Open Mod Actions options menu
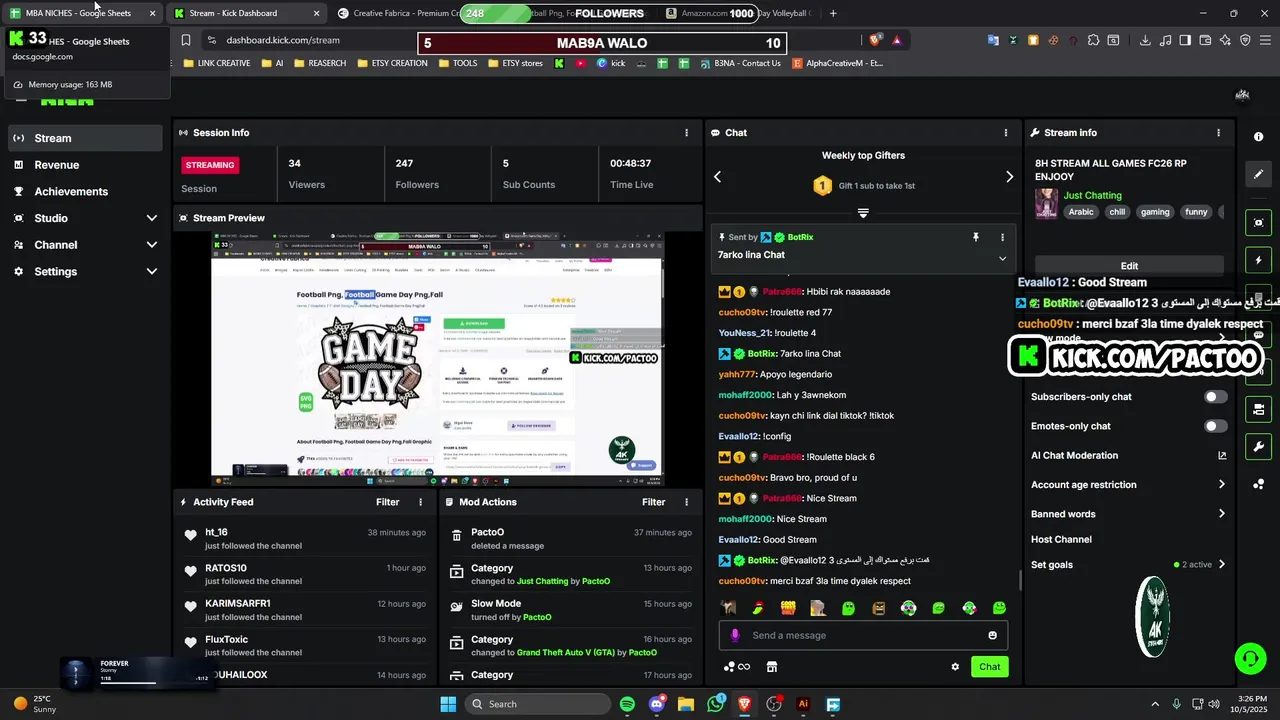Screen dimensions: 1280x720 click(x=686, y=502)
